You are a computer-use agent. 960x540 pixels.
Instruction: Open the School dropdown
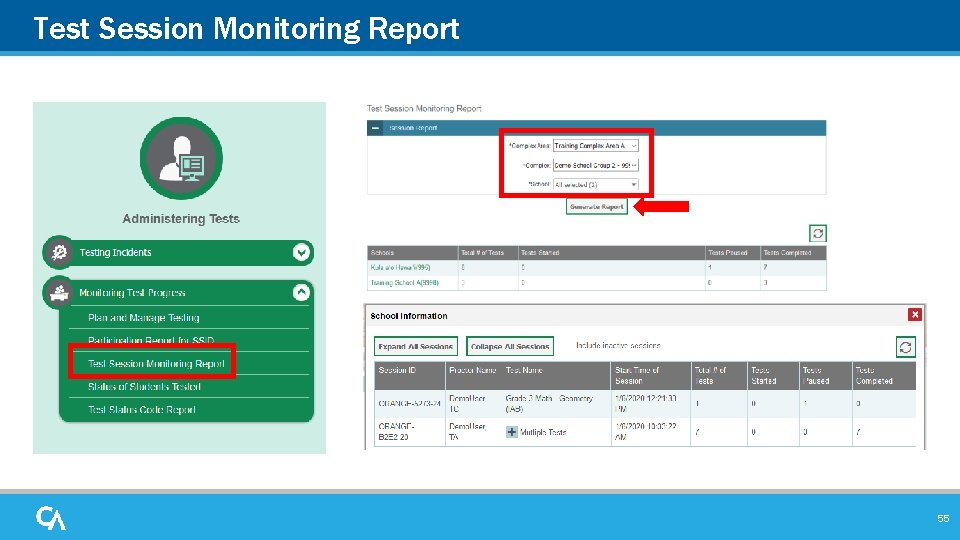[596, 184]
